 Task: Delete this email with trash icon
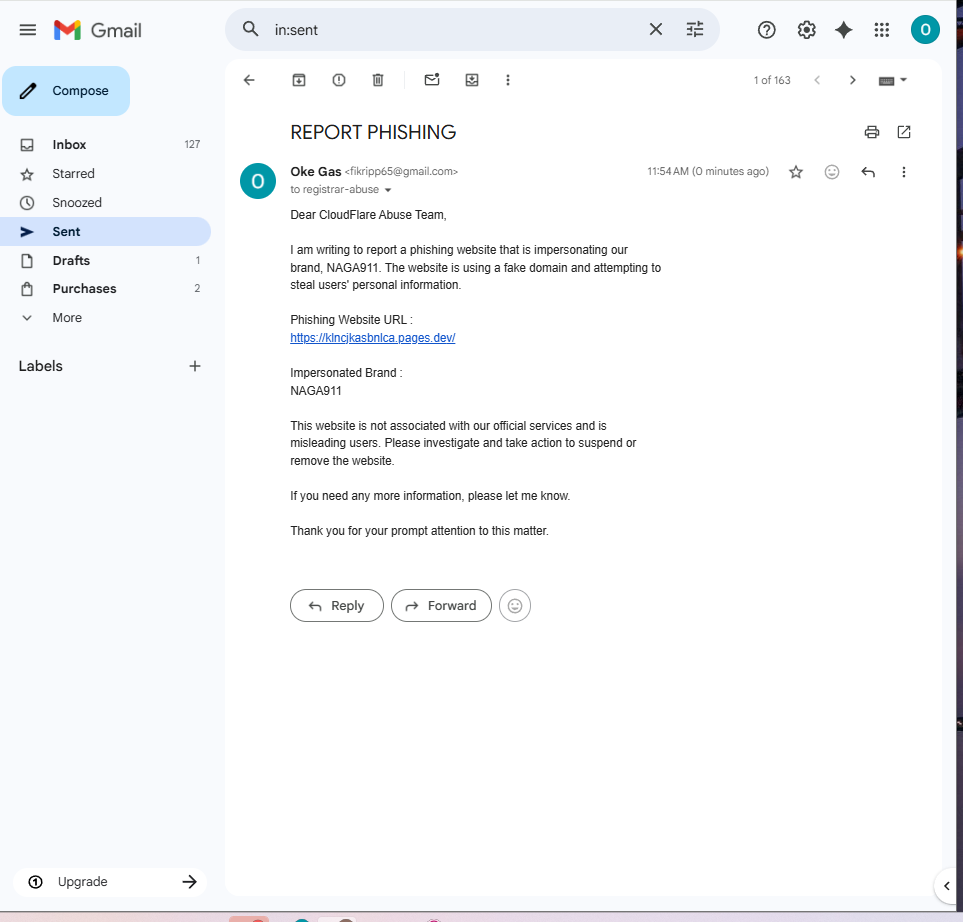click(x=378, y=80)
